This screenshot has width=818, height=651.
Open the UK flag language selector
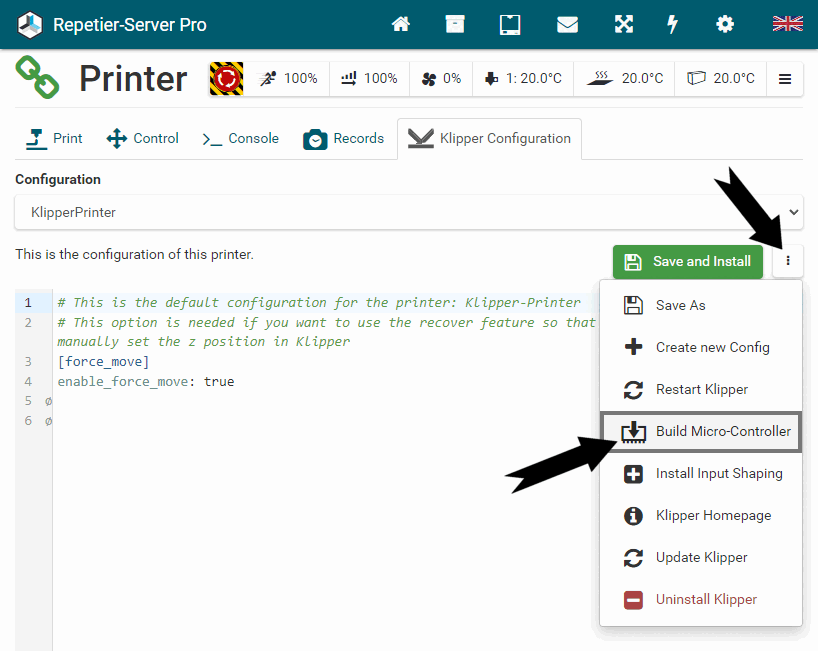pyautogui.click(x=787, y=24)
